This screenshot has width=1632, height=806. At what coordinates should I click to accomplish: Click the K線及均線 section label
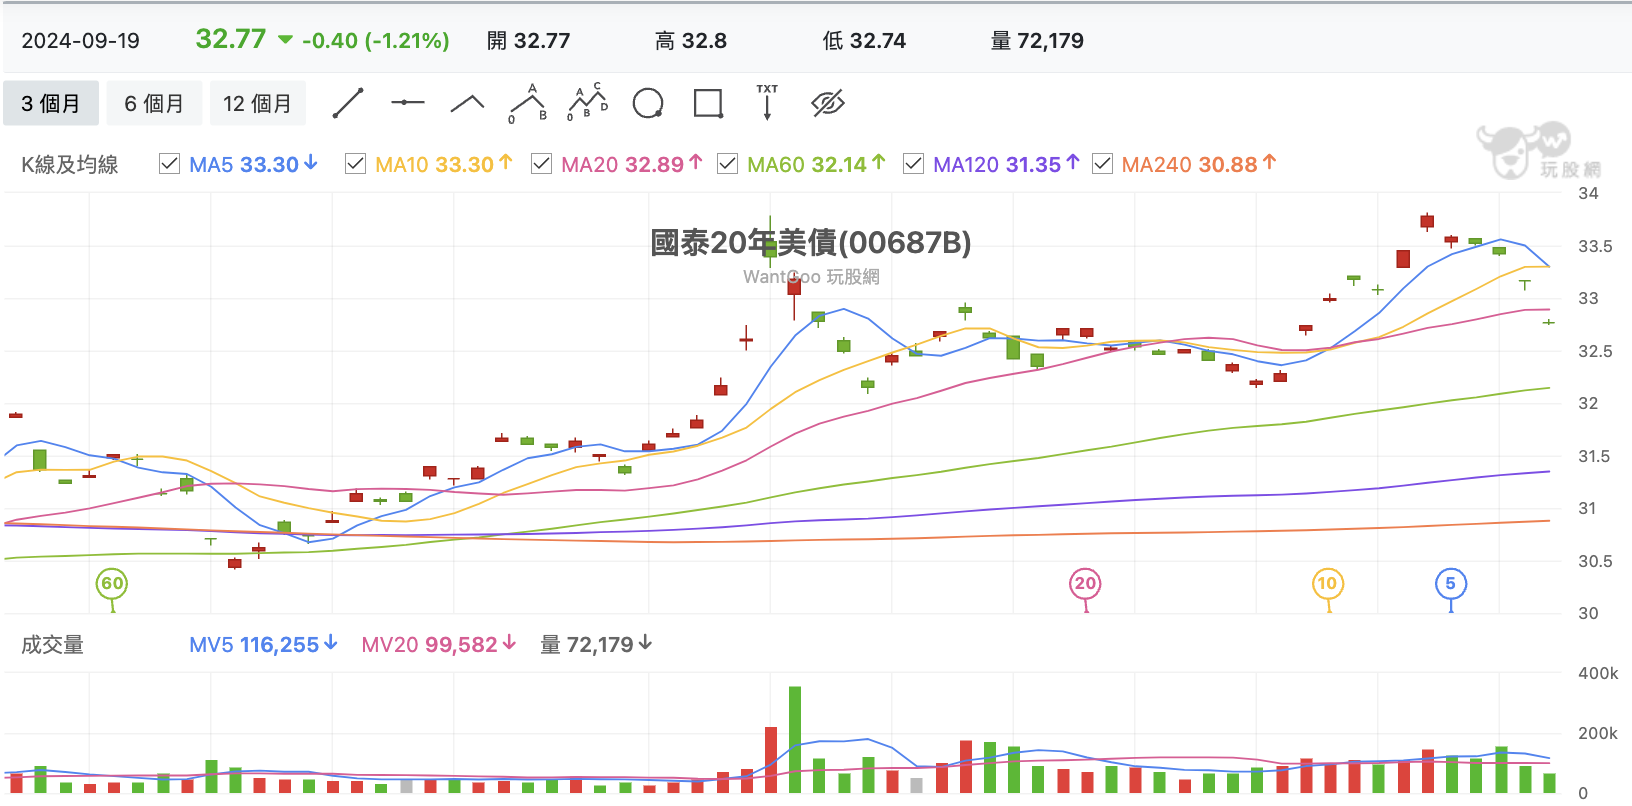point(70,165)
